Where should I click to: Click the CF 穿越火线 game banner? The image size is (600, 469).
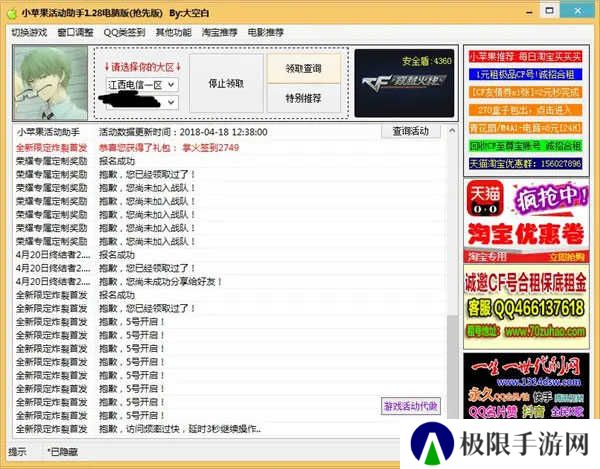(x=404, y=83)
